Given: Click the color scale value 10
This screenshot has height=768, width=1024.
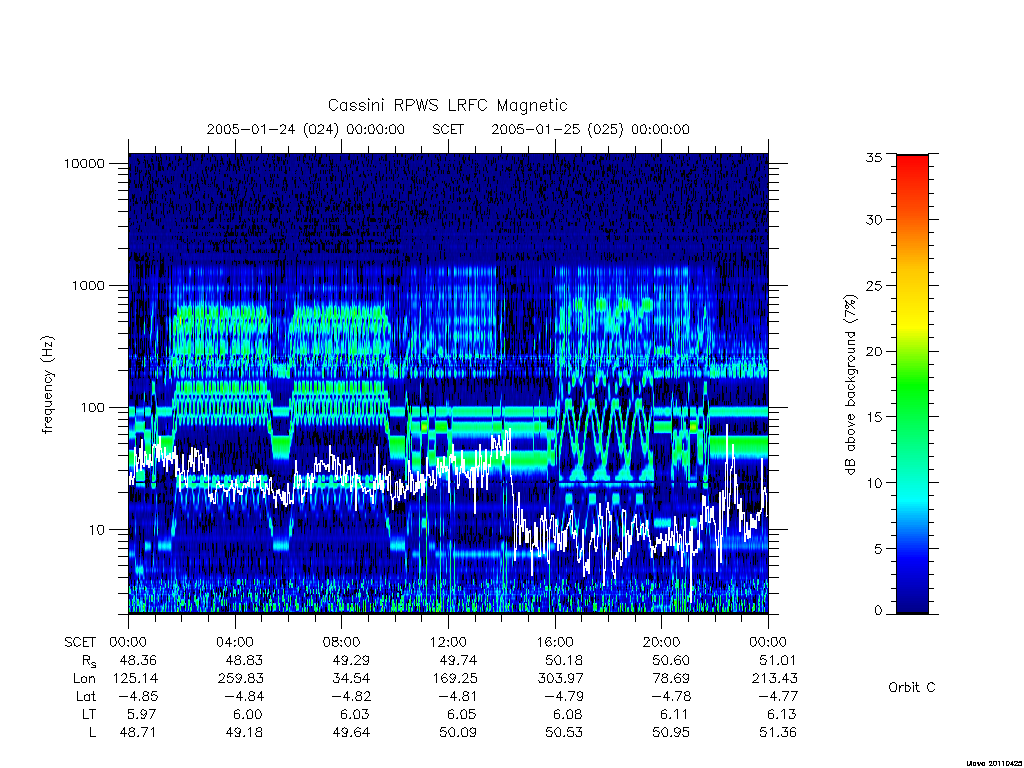Looking at the screenshot, I should tap(874, 483).
